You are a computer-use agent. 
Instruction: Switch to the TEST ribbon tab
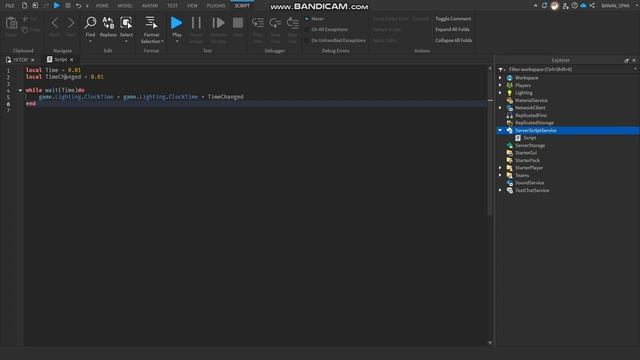click(172, 6)
